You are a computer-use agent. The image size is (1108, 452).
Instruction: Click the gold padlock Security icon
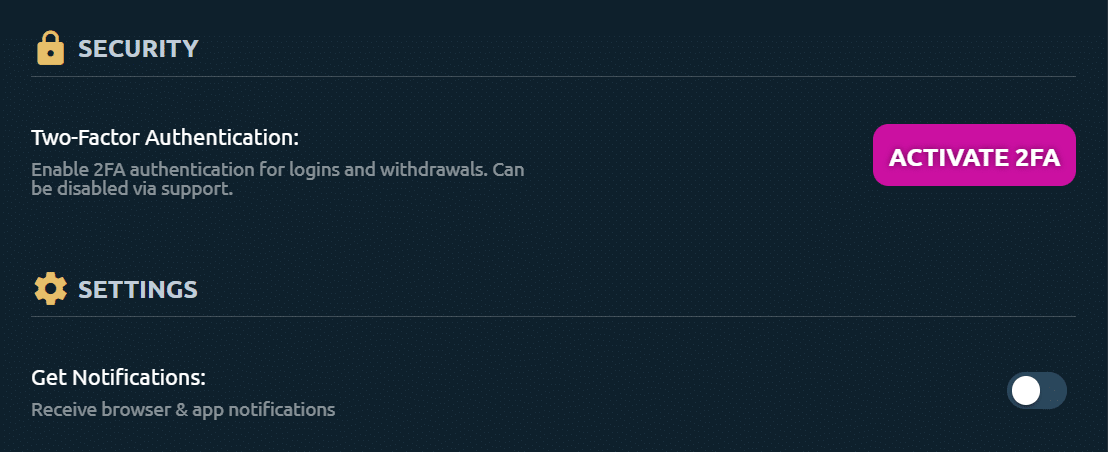pos(50,48)
